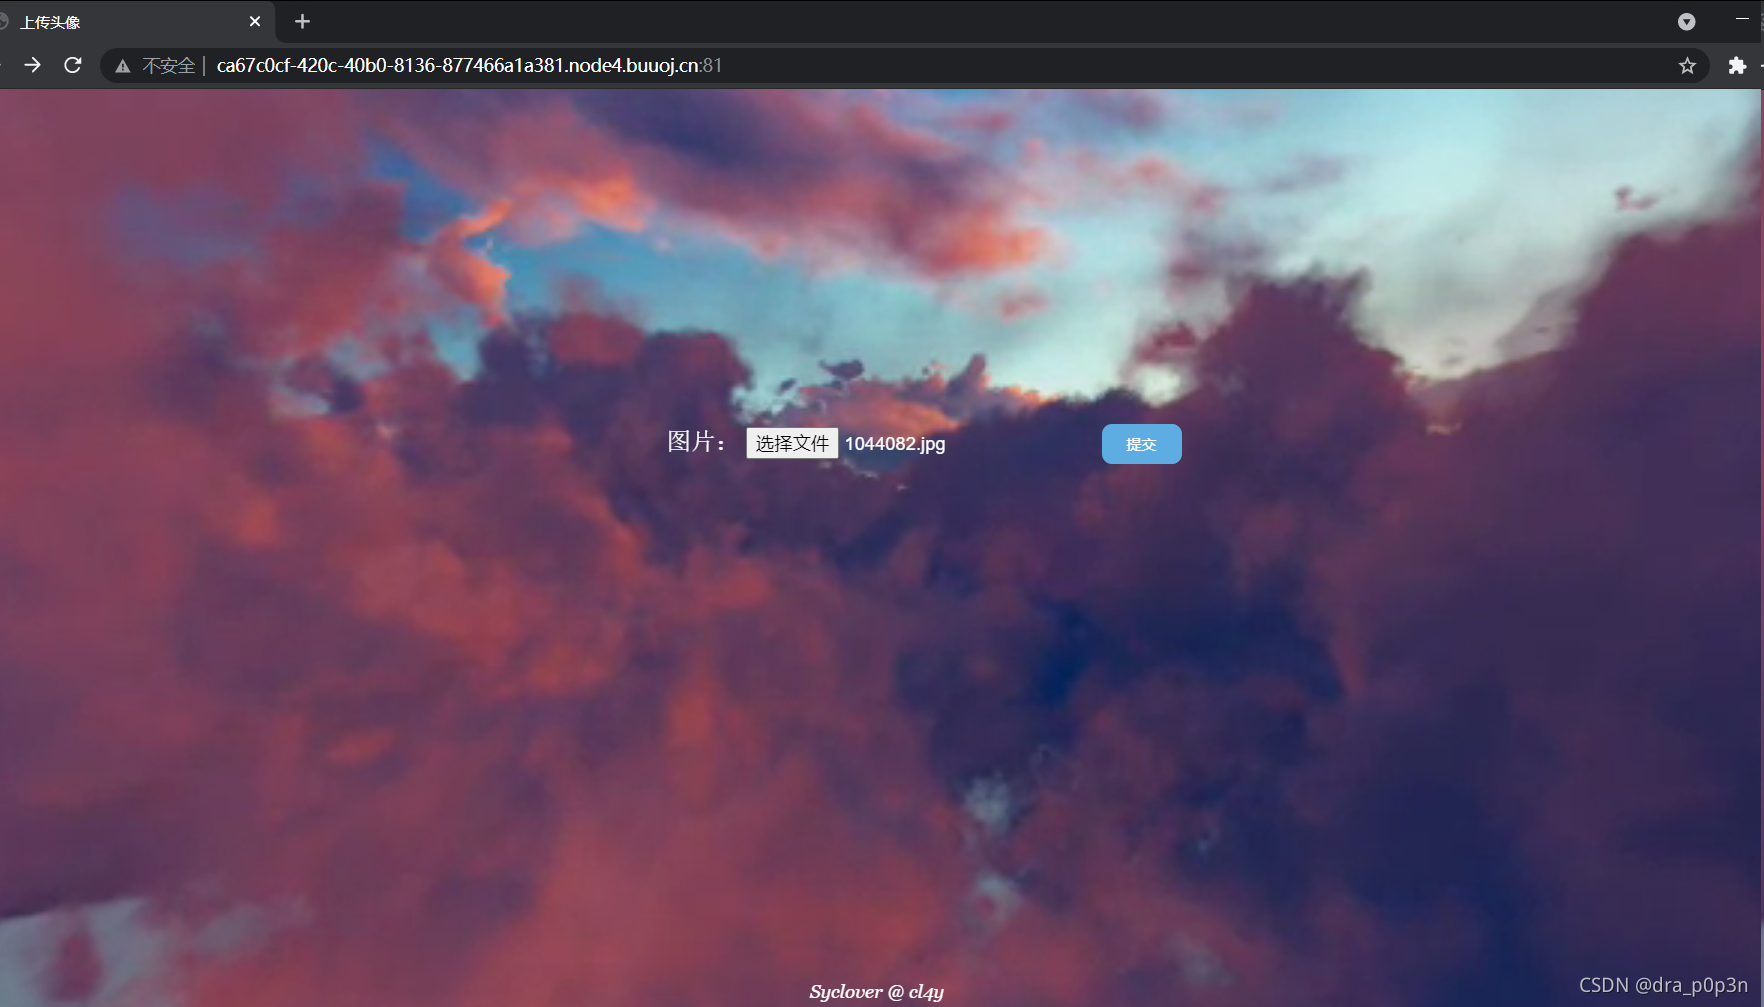Click the Syclover @ cl4y footer text
Screen dimensions: 1764x1007
point(877,992)
